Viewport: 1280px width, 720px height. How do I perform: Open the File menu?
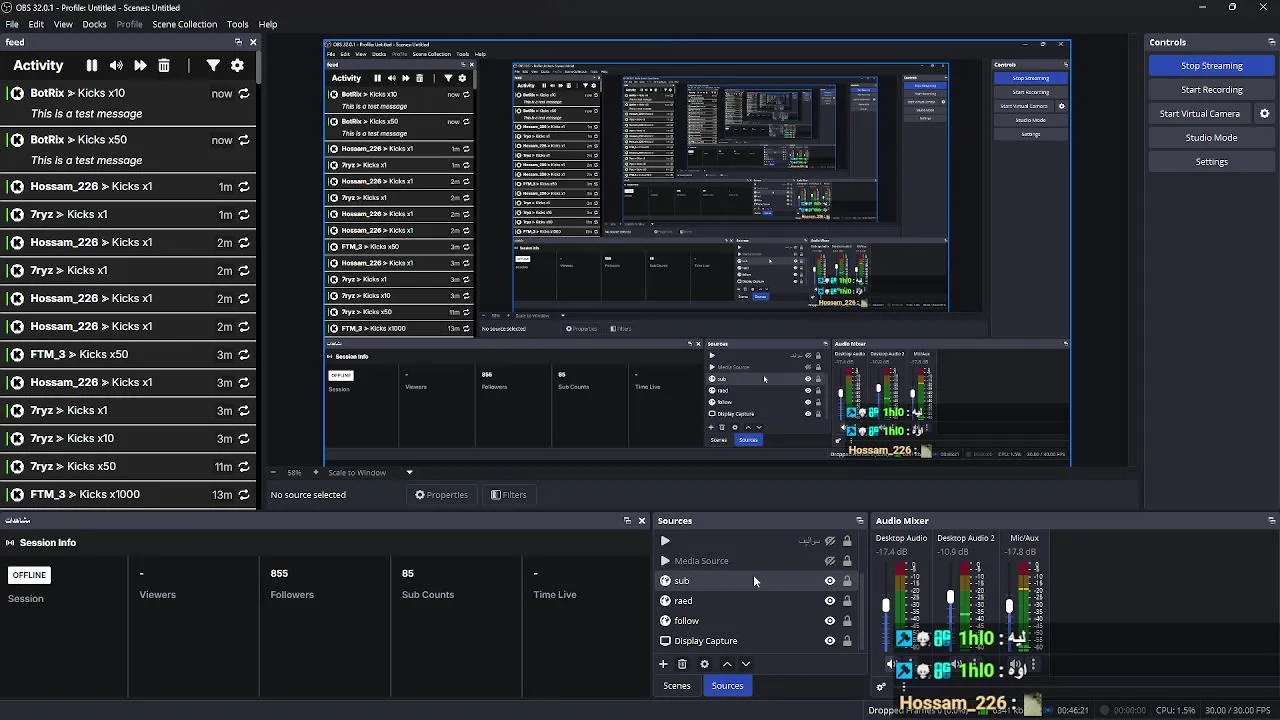(x=12, y=24)
